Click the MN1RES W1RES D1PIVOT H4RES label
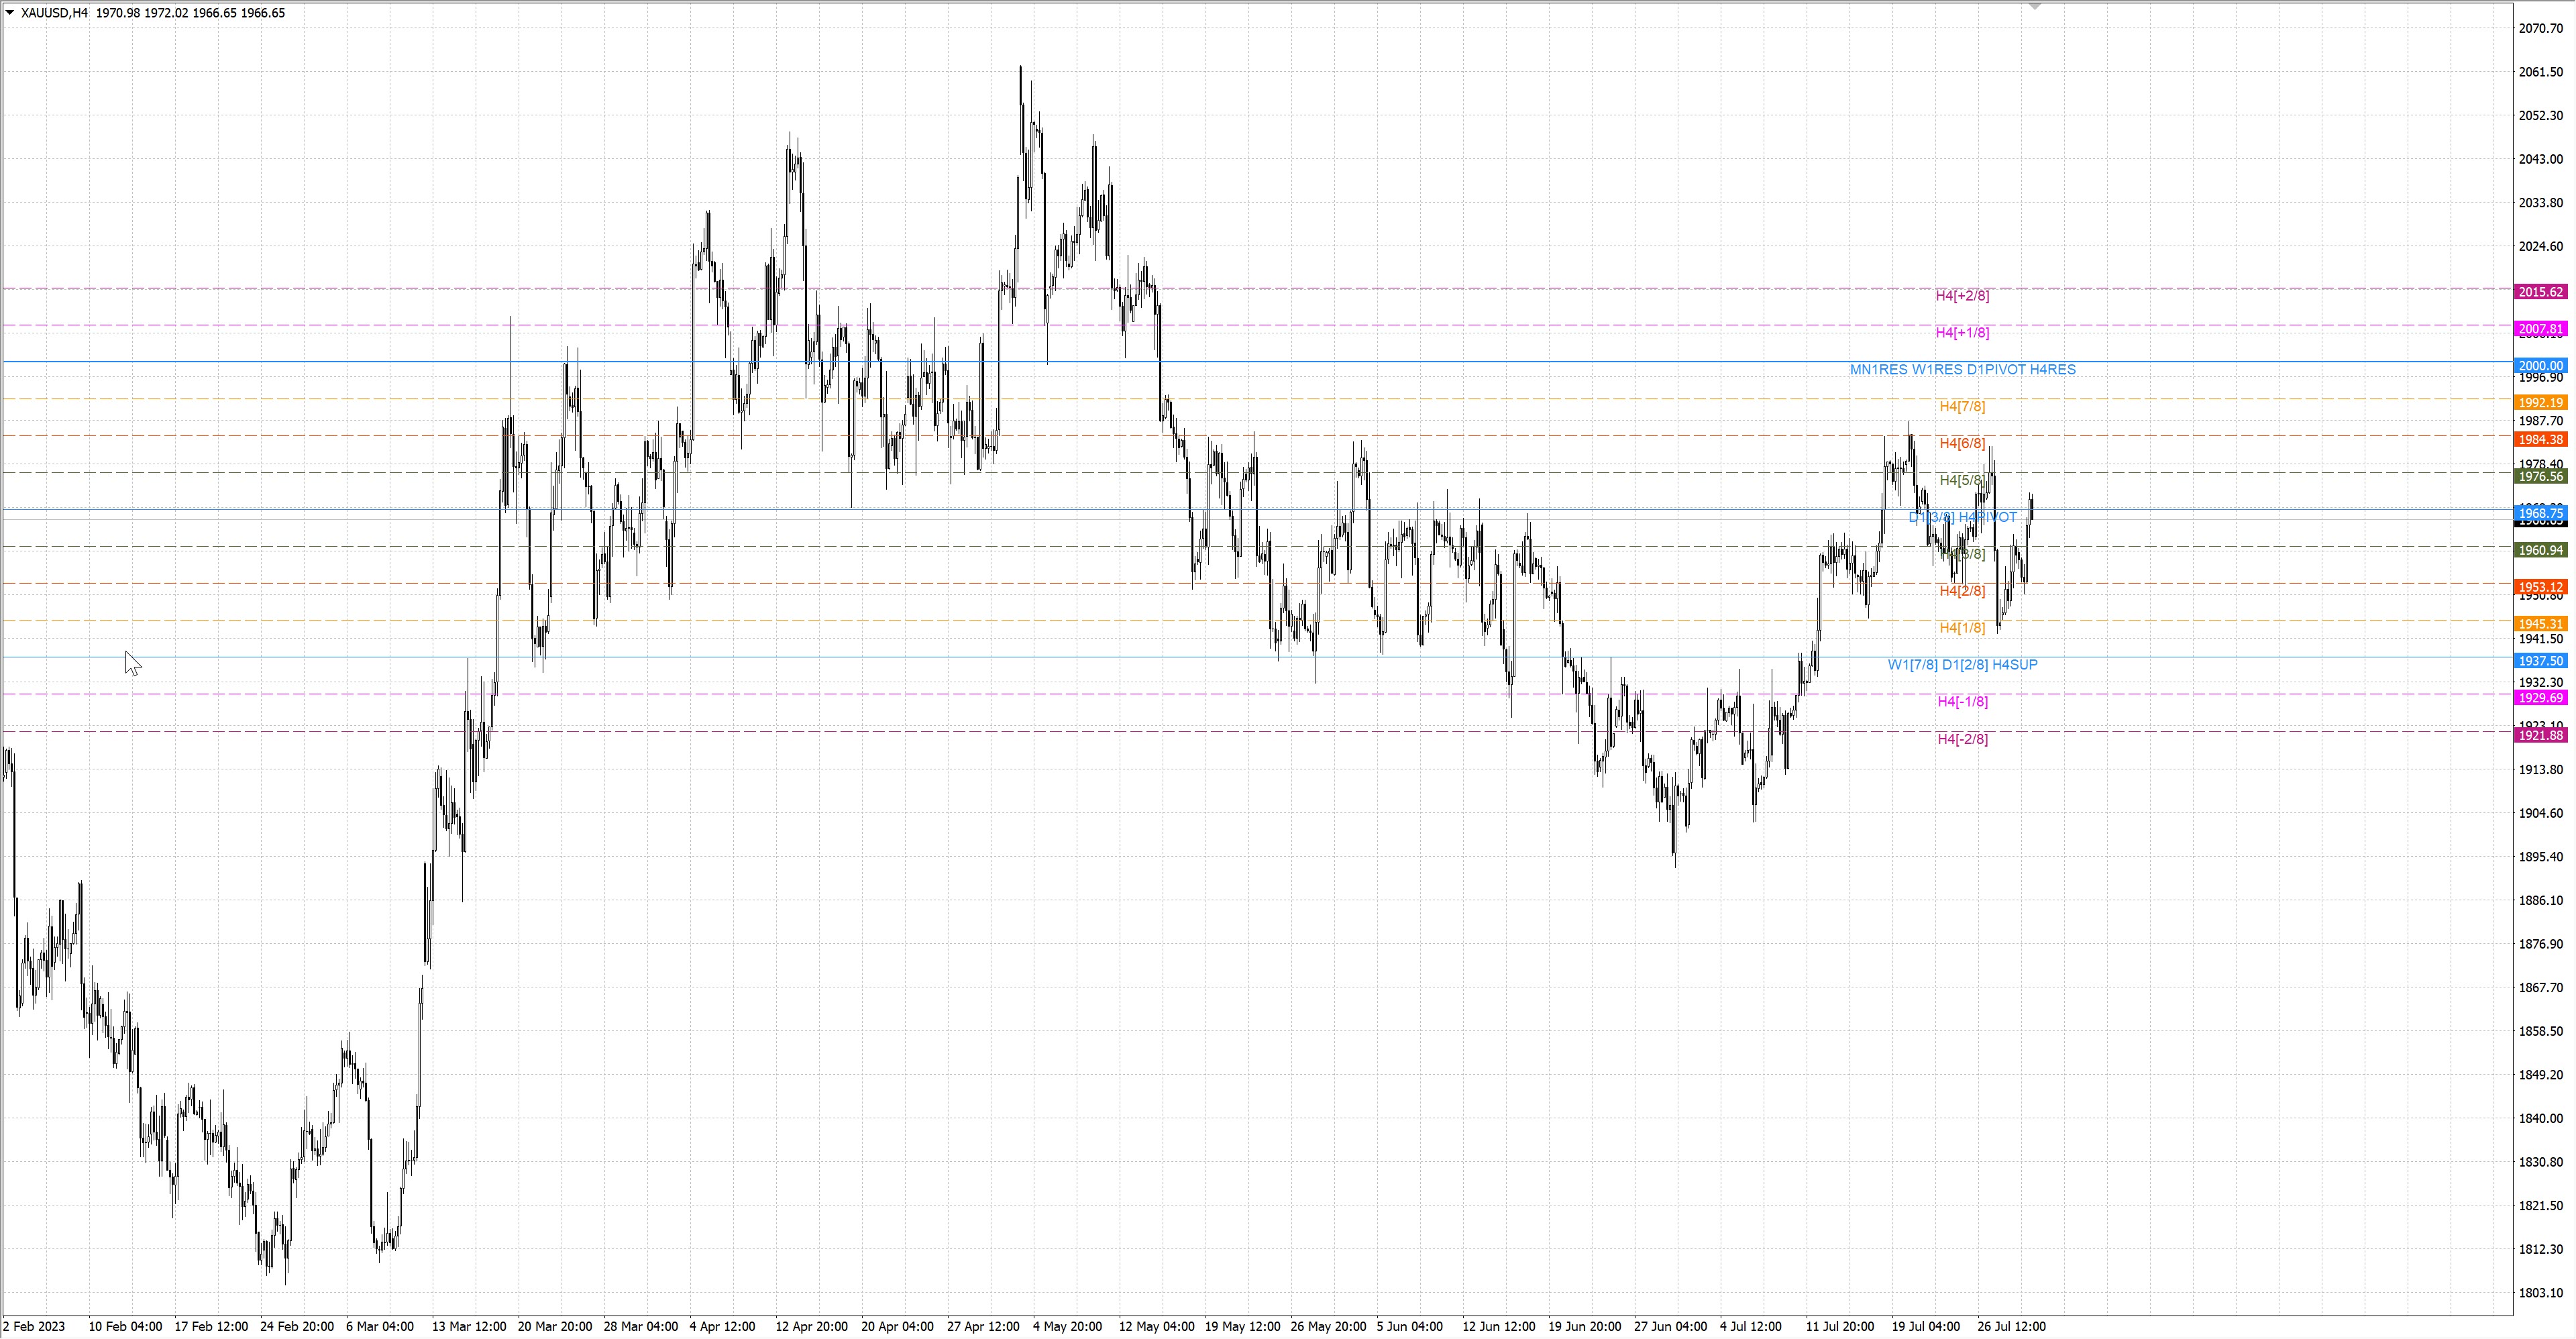 pos(1962,370)
